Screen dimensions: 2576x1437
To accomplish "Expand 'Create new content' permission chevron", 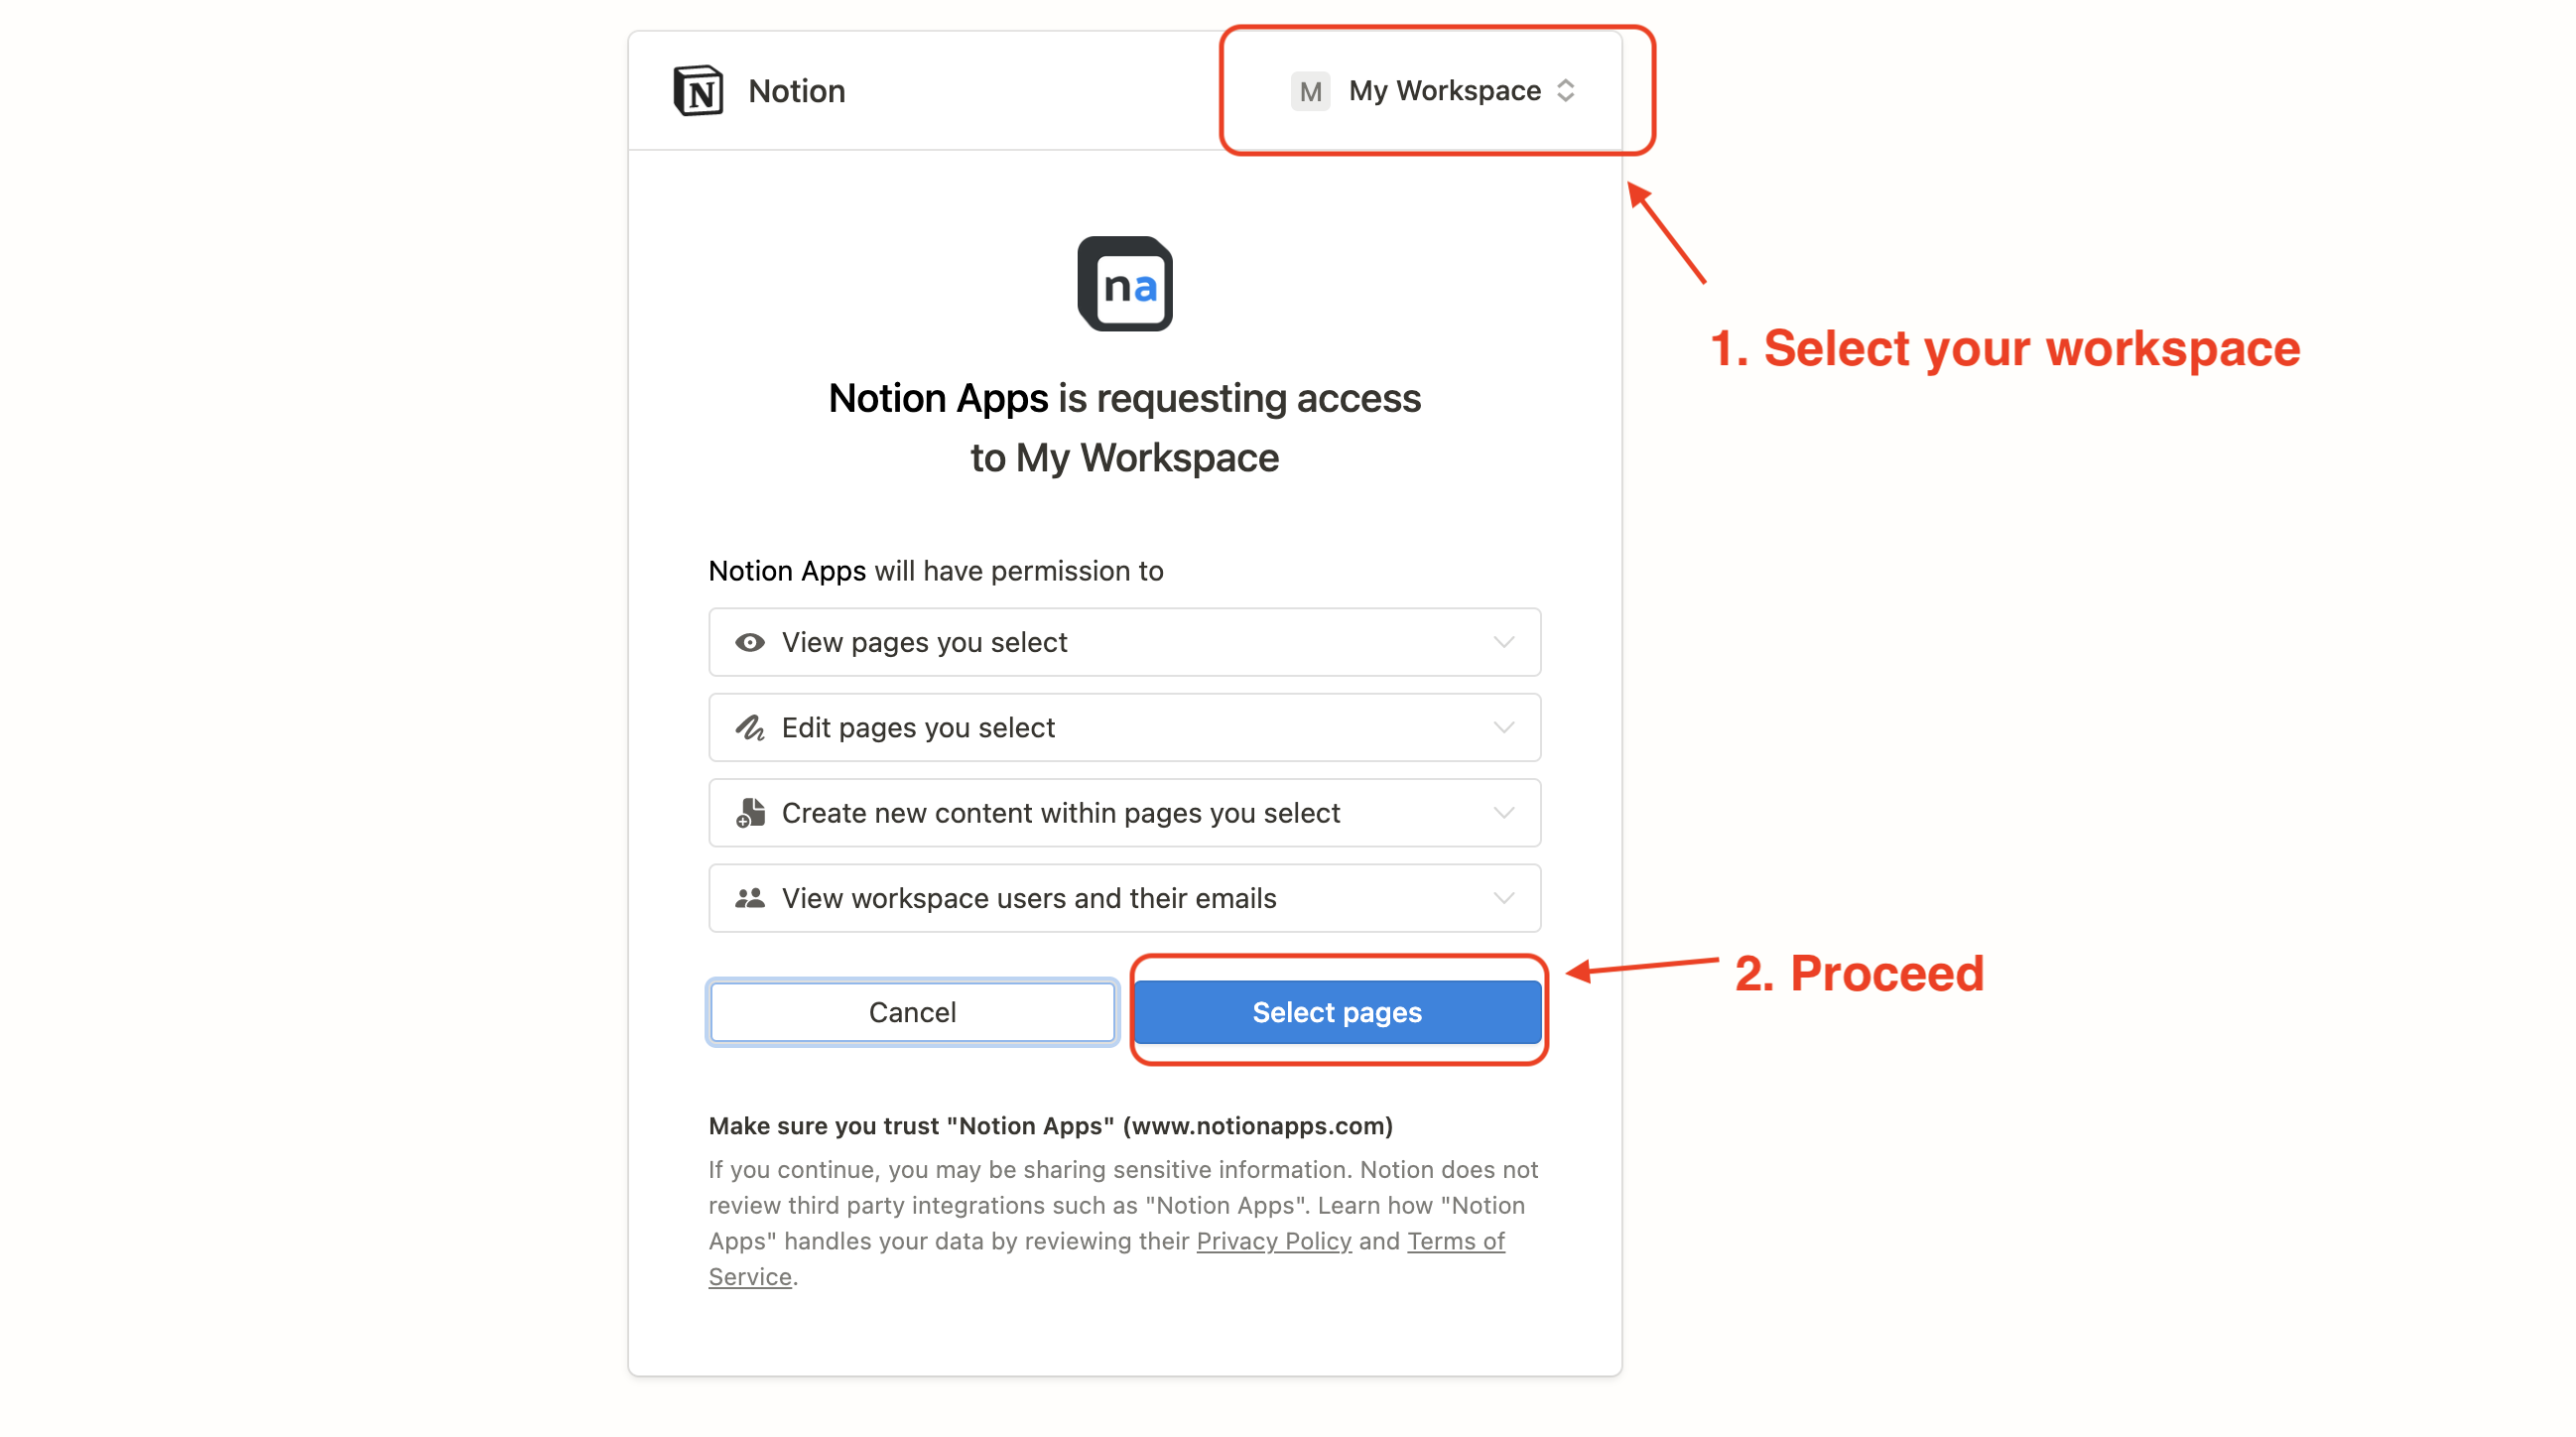I will [1503, 813].
